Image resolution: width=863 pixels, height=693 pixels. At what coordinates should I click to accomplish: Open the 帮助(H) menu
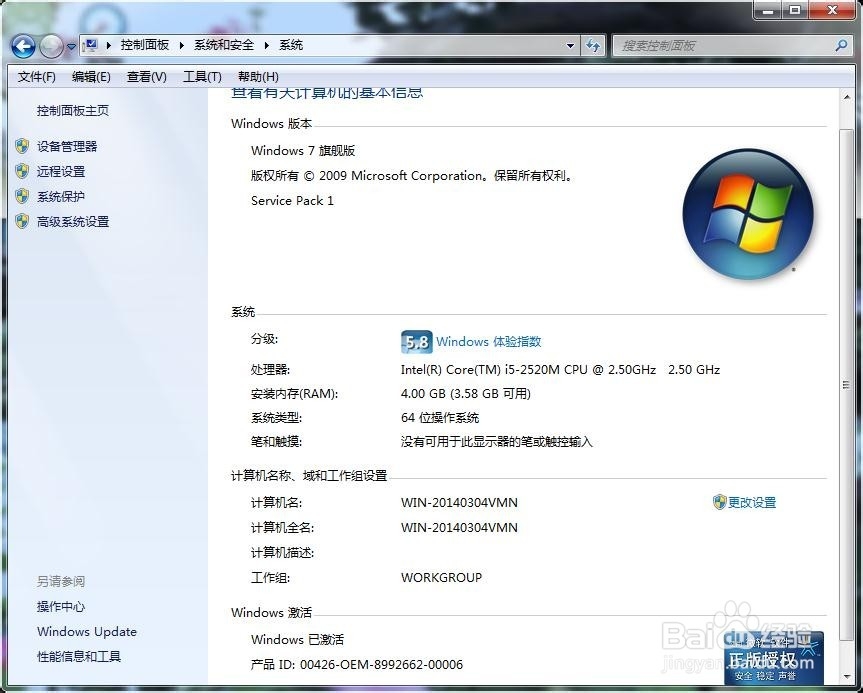(258, 77)
